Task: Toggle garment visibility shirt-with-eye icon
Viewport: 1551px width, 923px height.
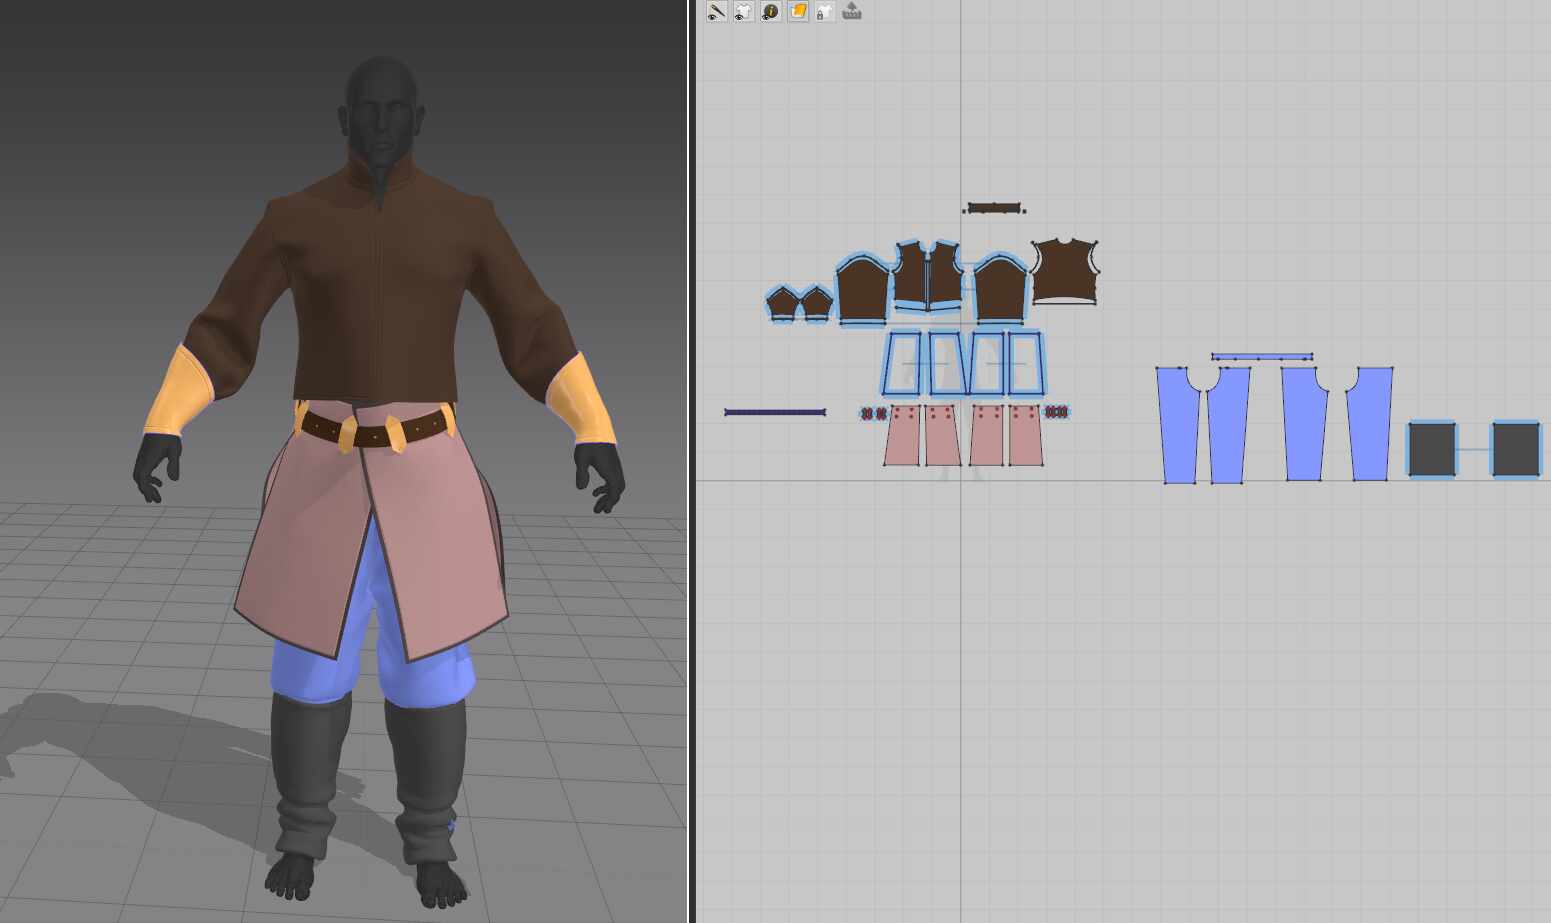Action: (x=743, y=12)
